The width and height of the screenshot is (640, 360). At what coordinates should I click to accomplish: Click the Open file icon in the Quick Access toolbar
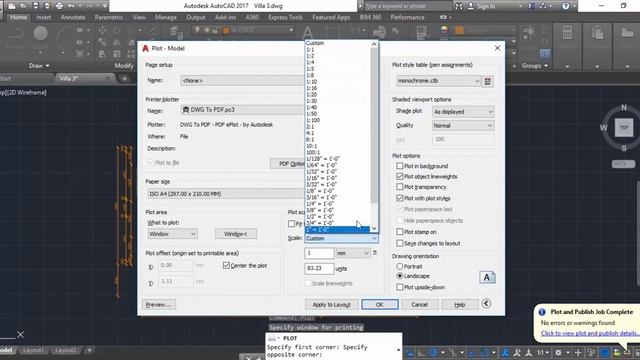coord(24,6)
